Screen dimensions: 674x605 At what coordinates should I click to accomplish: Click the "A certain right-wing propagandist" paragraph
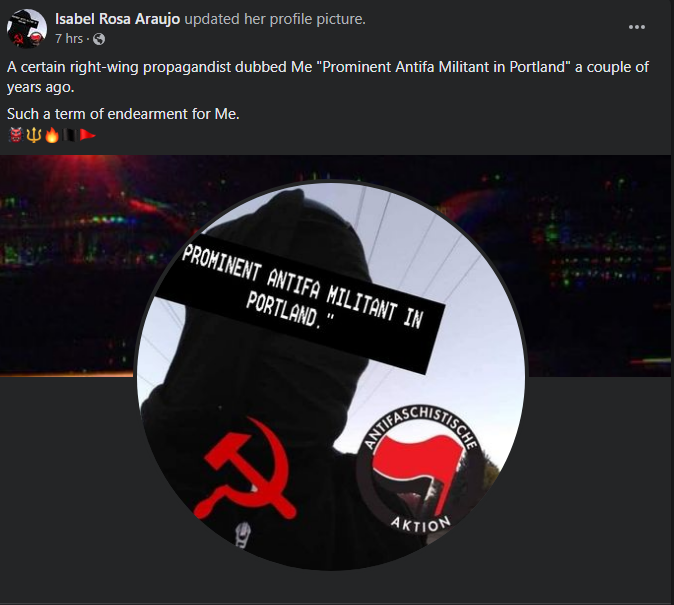click(328, 77)
